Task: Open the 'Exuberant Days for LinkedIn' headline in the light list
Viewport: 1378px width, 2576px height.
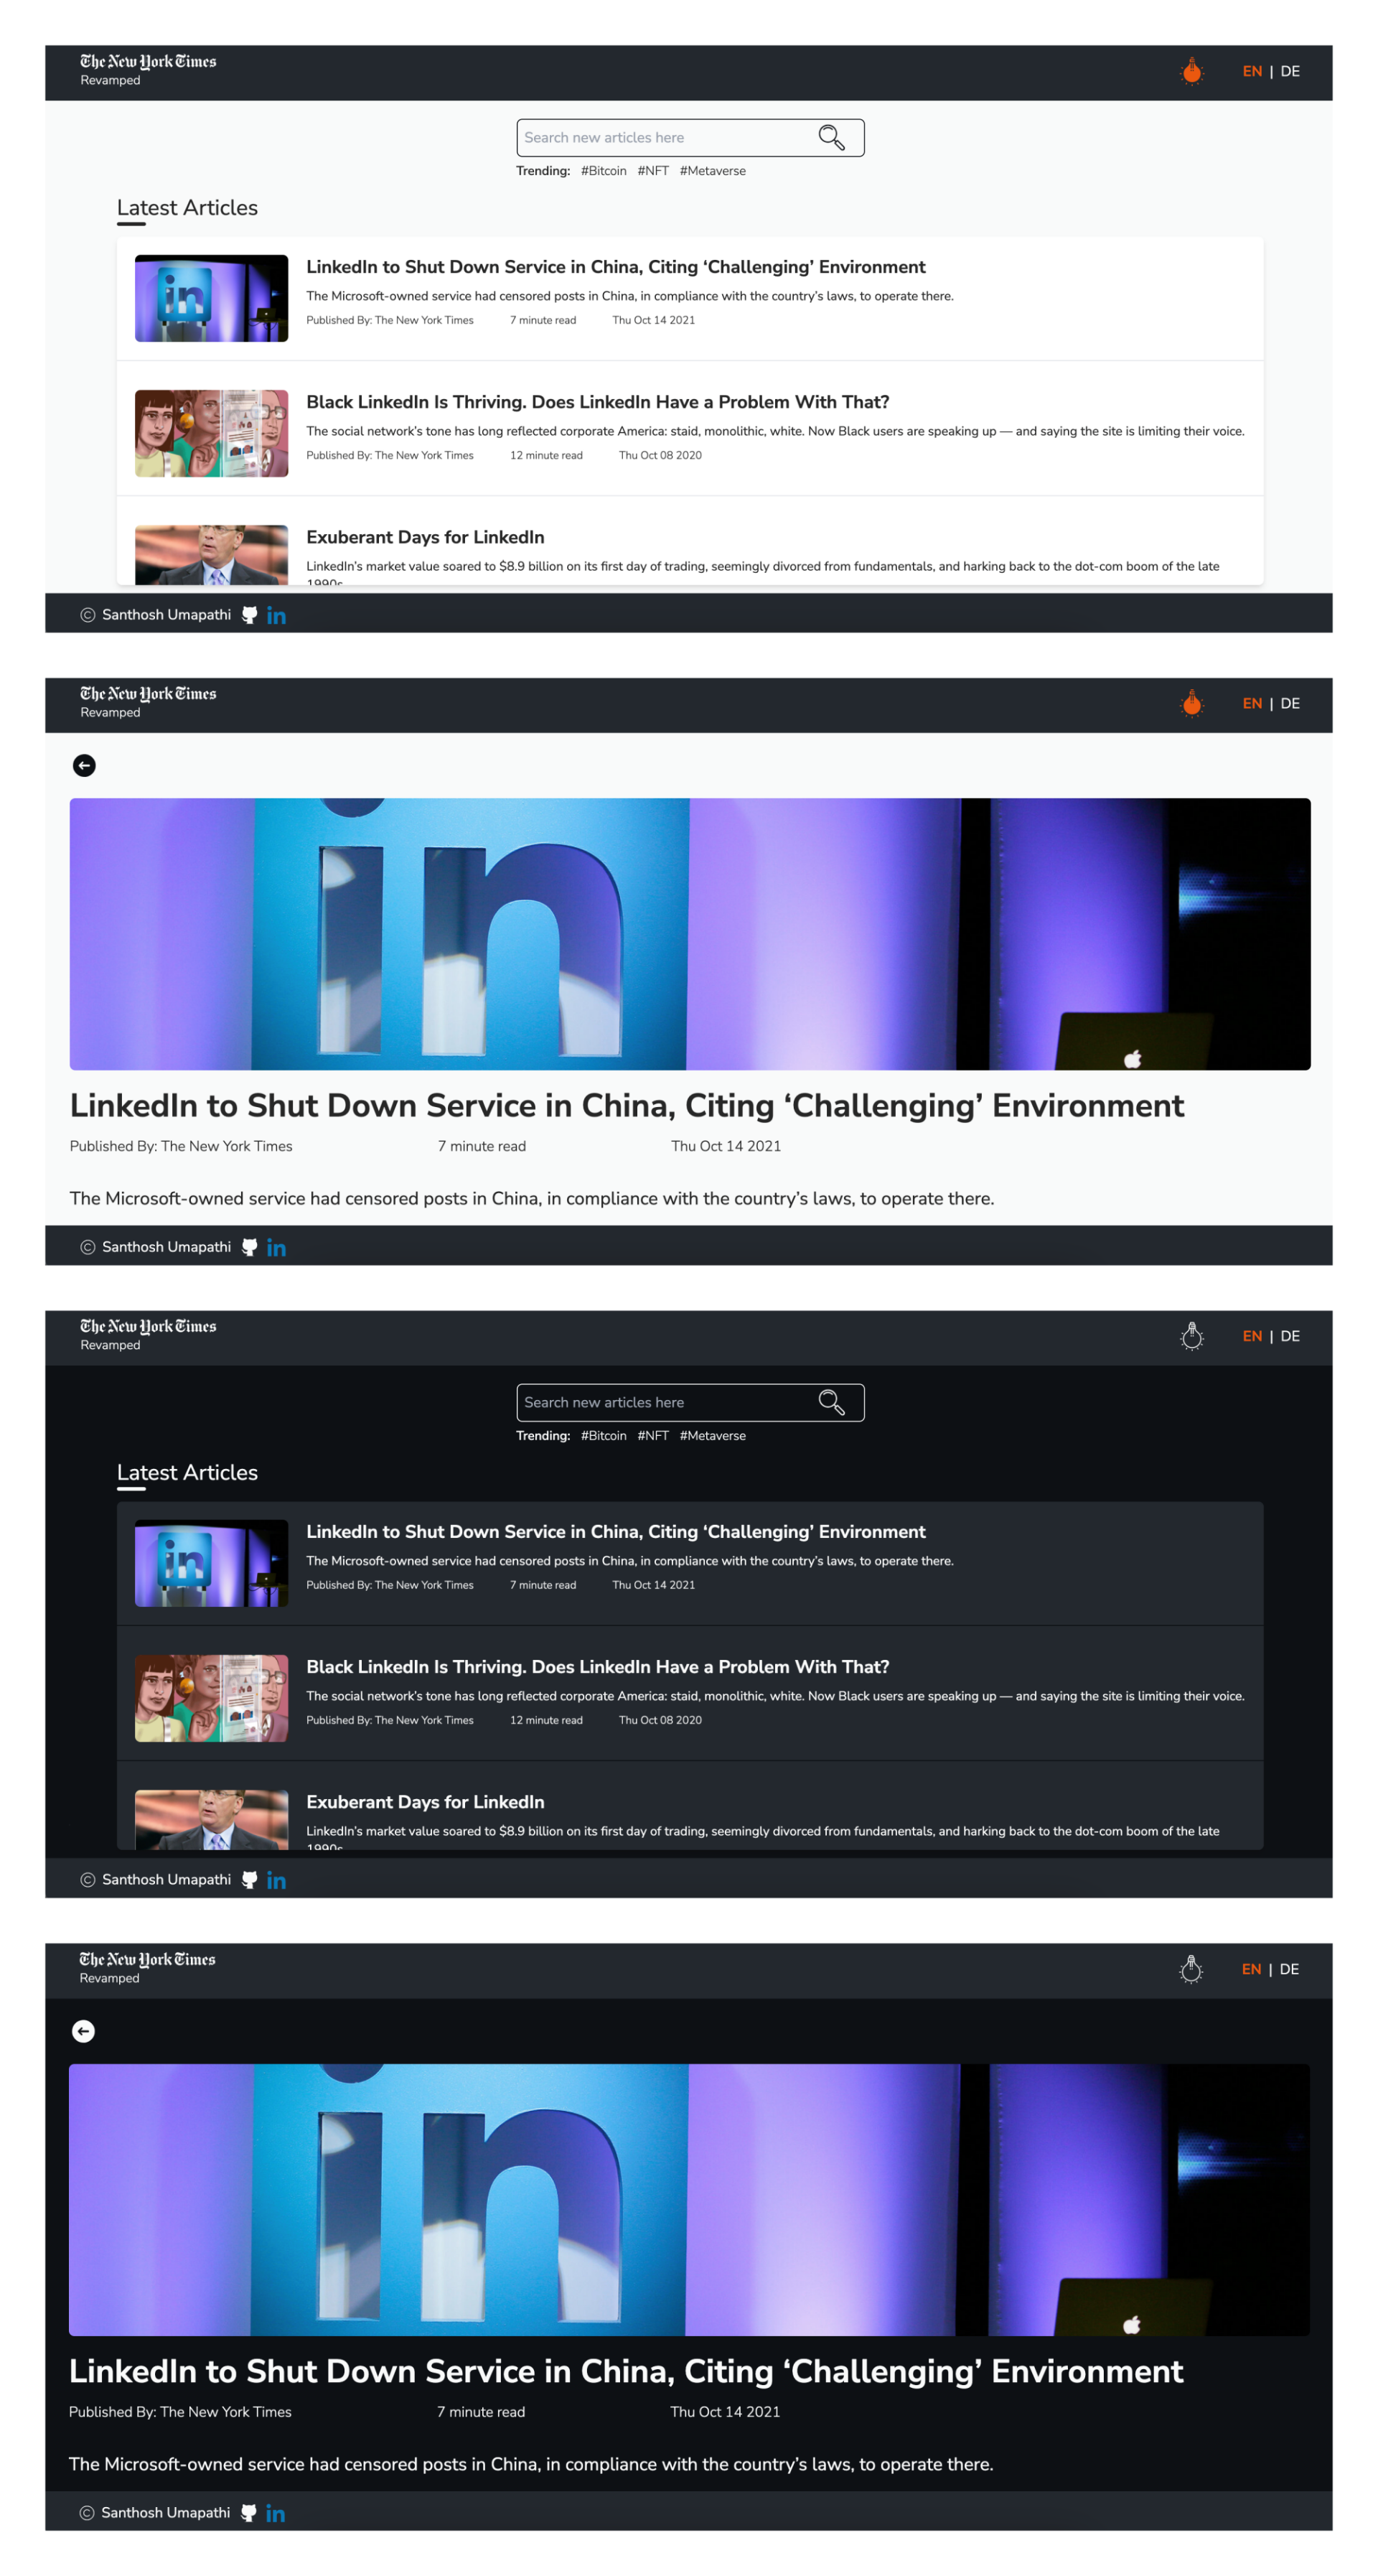Action: pos(425,537)
